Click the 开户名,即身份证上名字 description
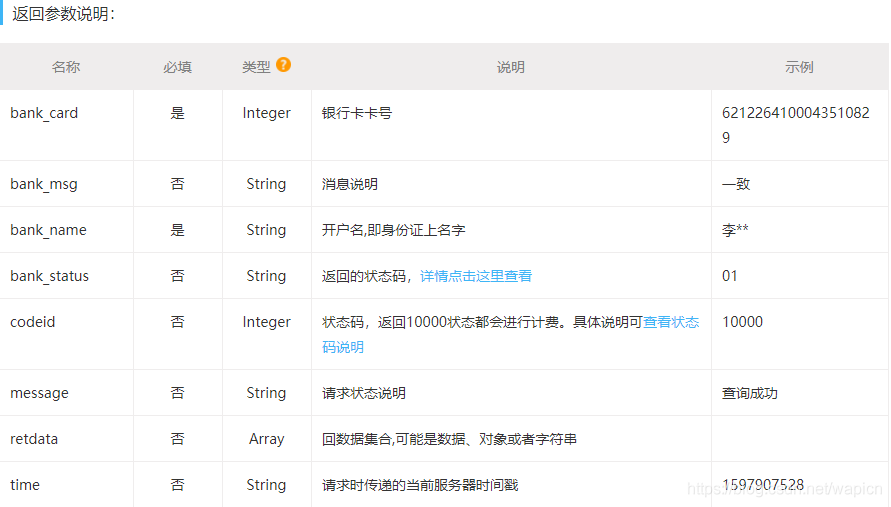 coord(394,230)
